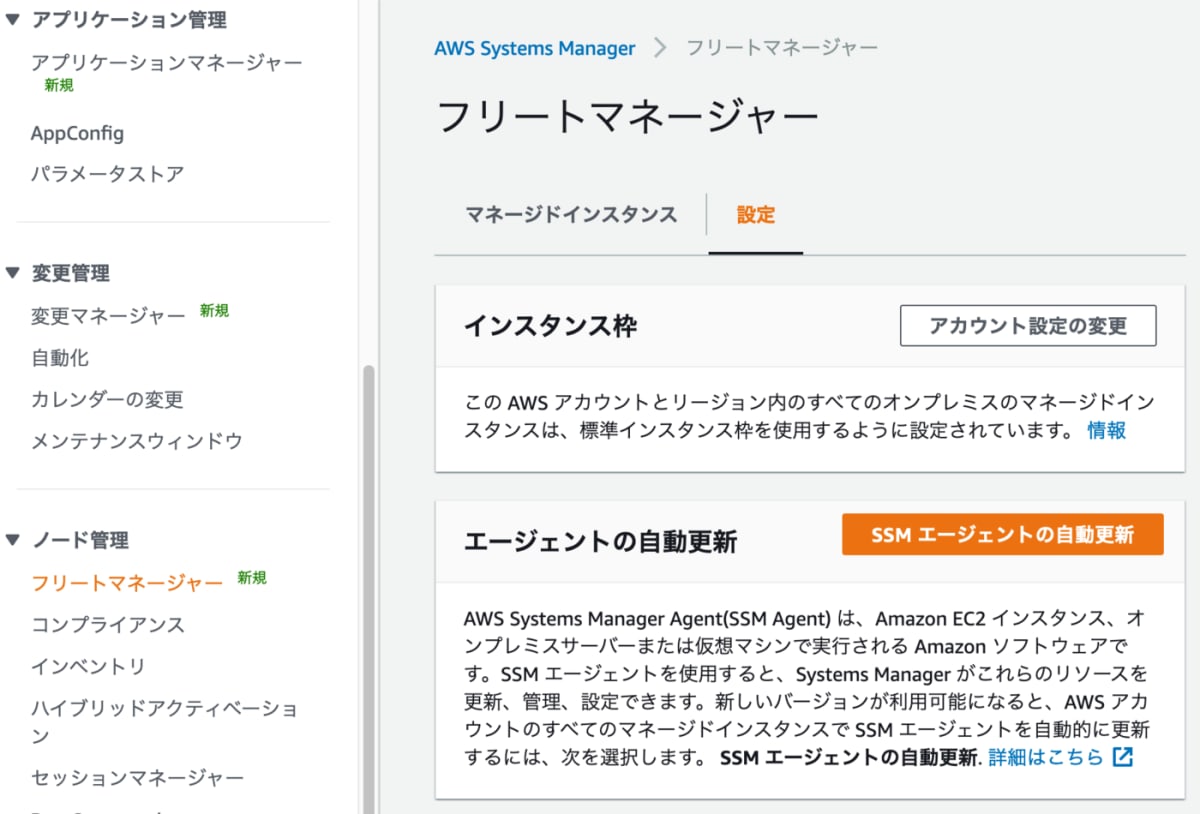Go to 自動化 in sidebar
The width and height of the screenshot is (1200, 814).
(60, 358)
